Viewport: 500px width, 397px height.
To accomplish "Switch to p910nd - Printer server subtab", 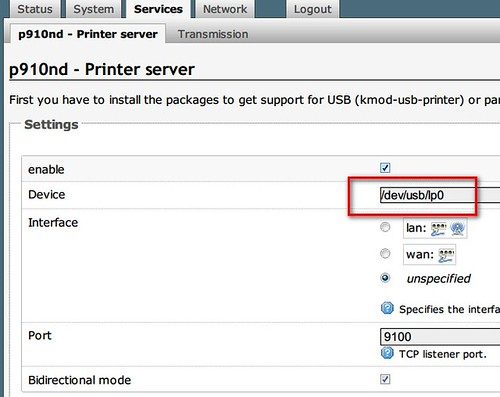I will tap(88, 34).
